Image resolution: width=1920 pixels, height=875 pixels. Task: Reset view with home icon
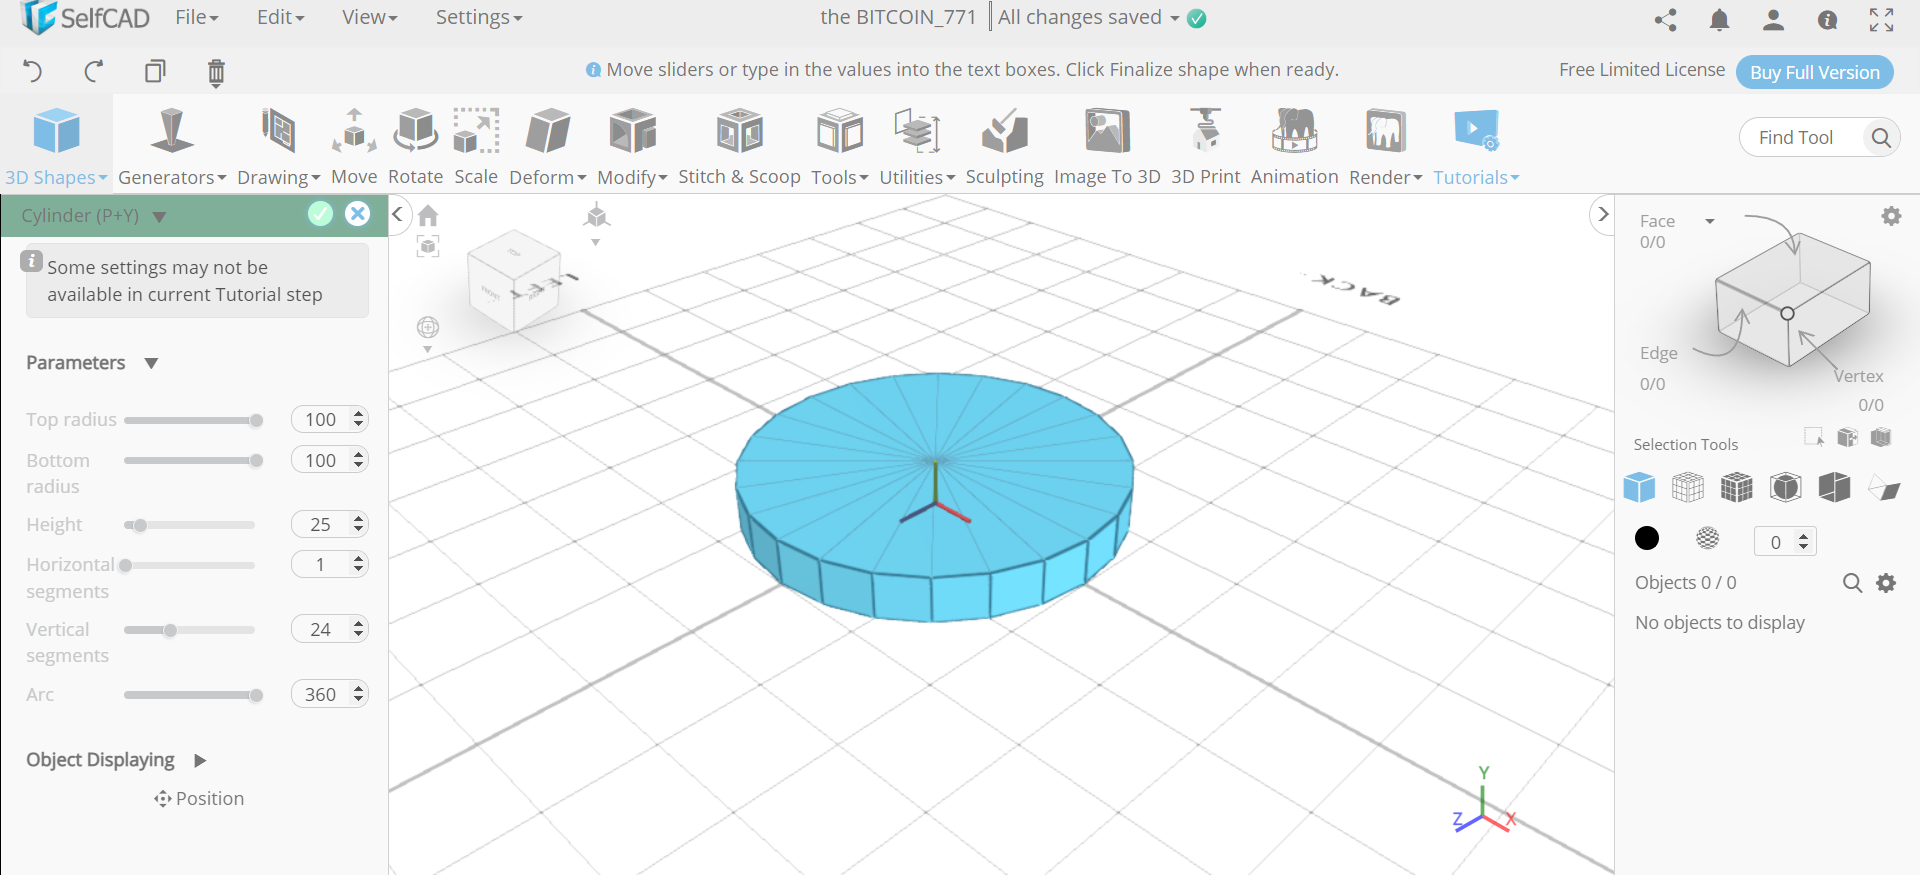[x=428, y=215]
